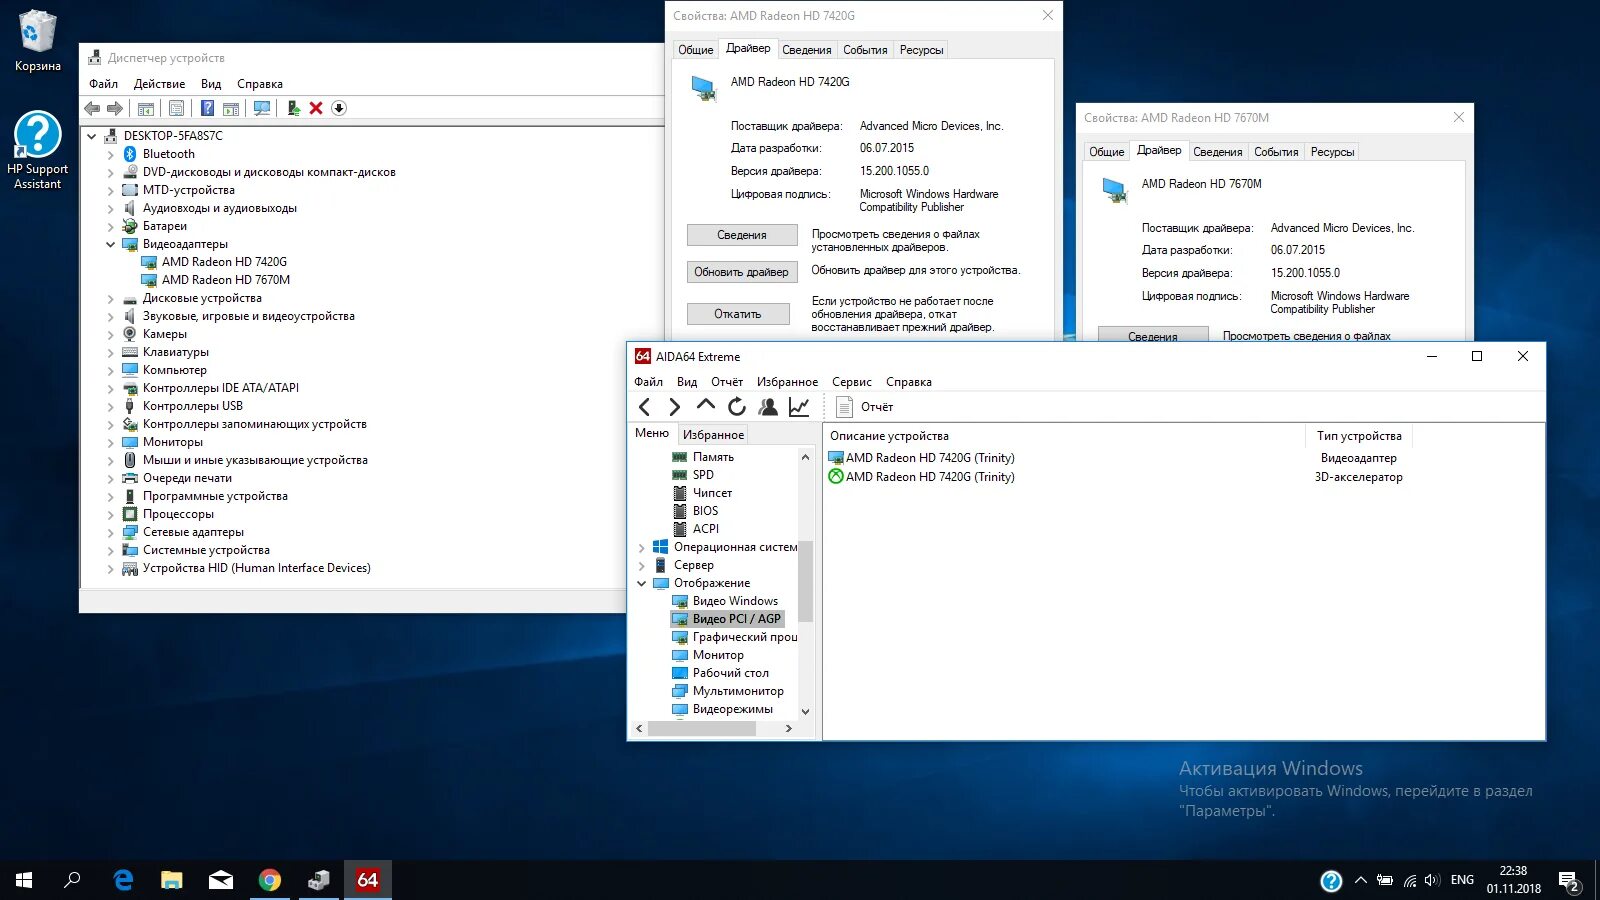Expand Операционная система node in AIDA64
Image resolution: width=1600 pixels, height=900 pixels.
(x=642, y=547)
